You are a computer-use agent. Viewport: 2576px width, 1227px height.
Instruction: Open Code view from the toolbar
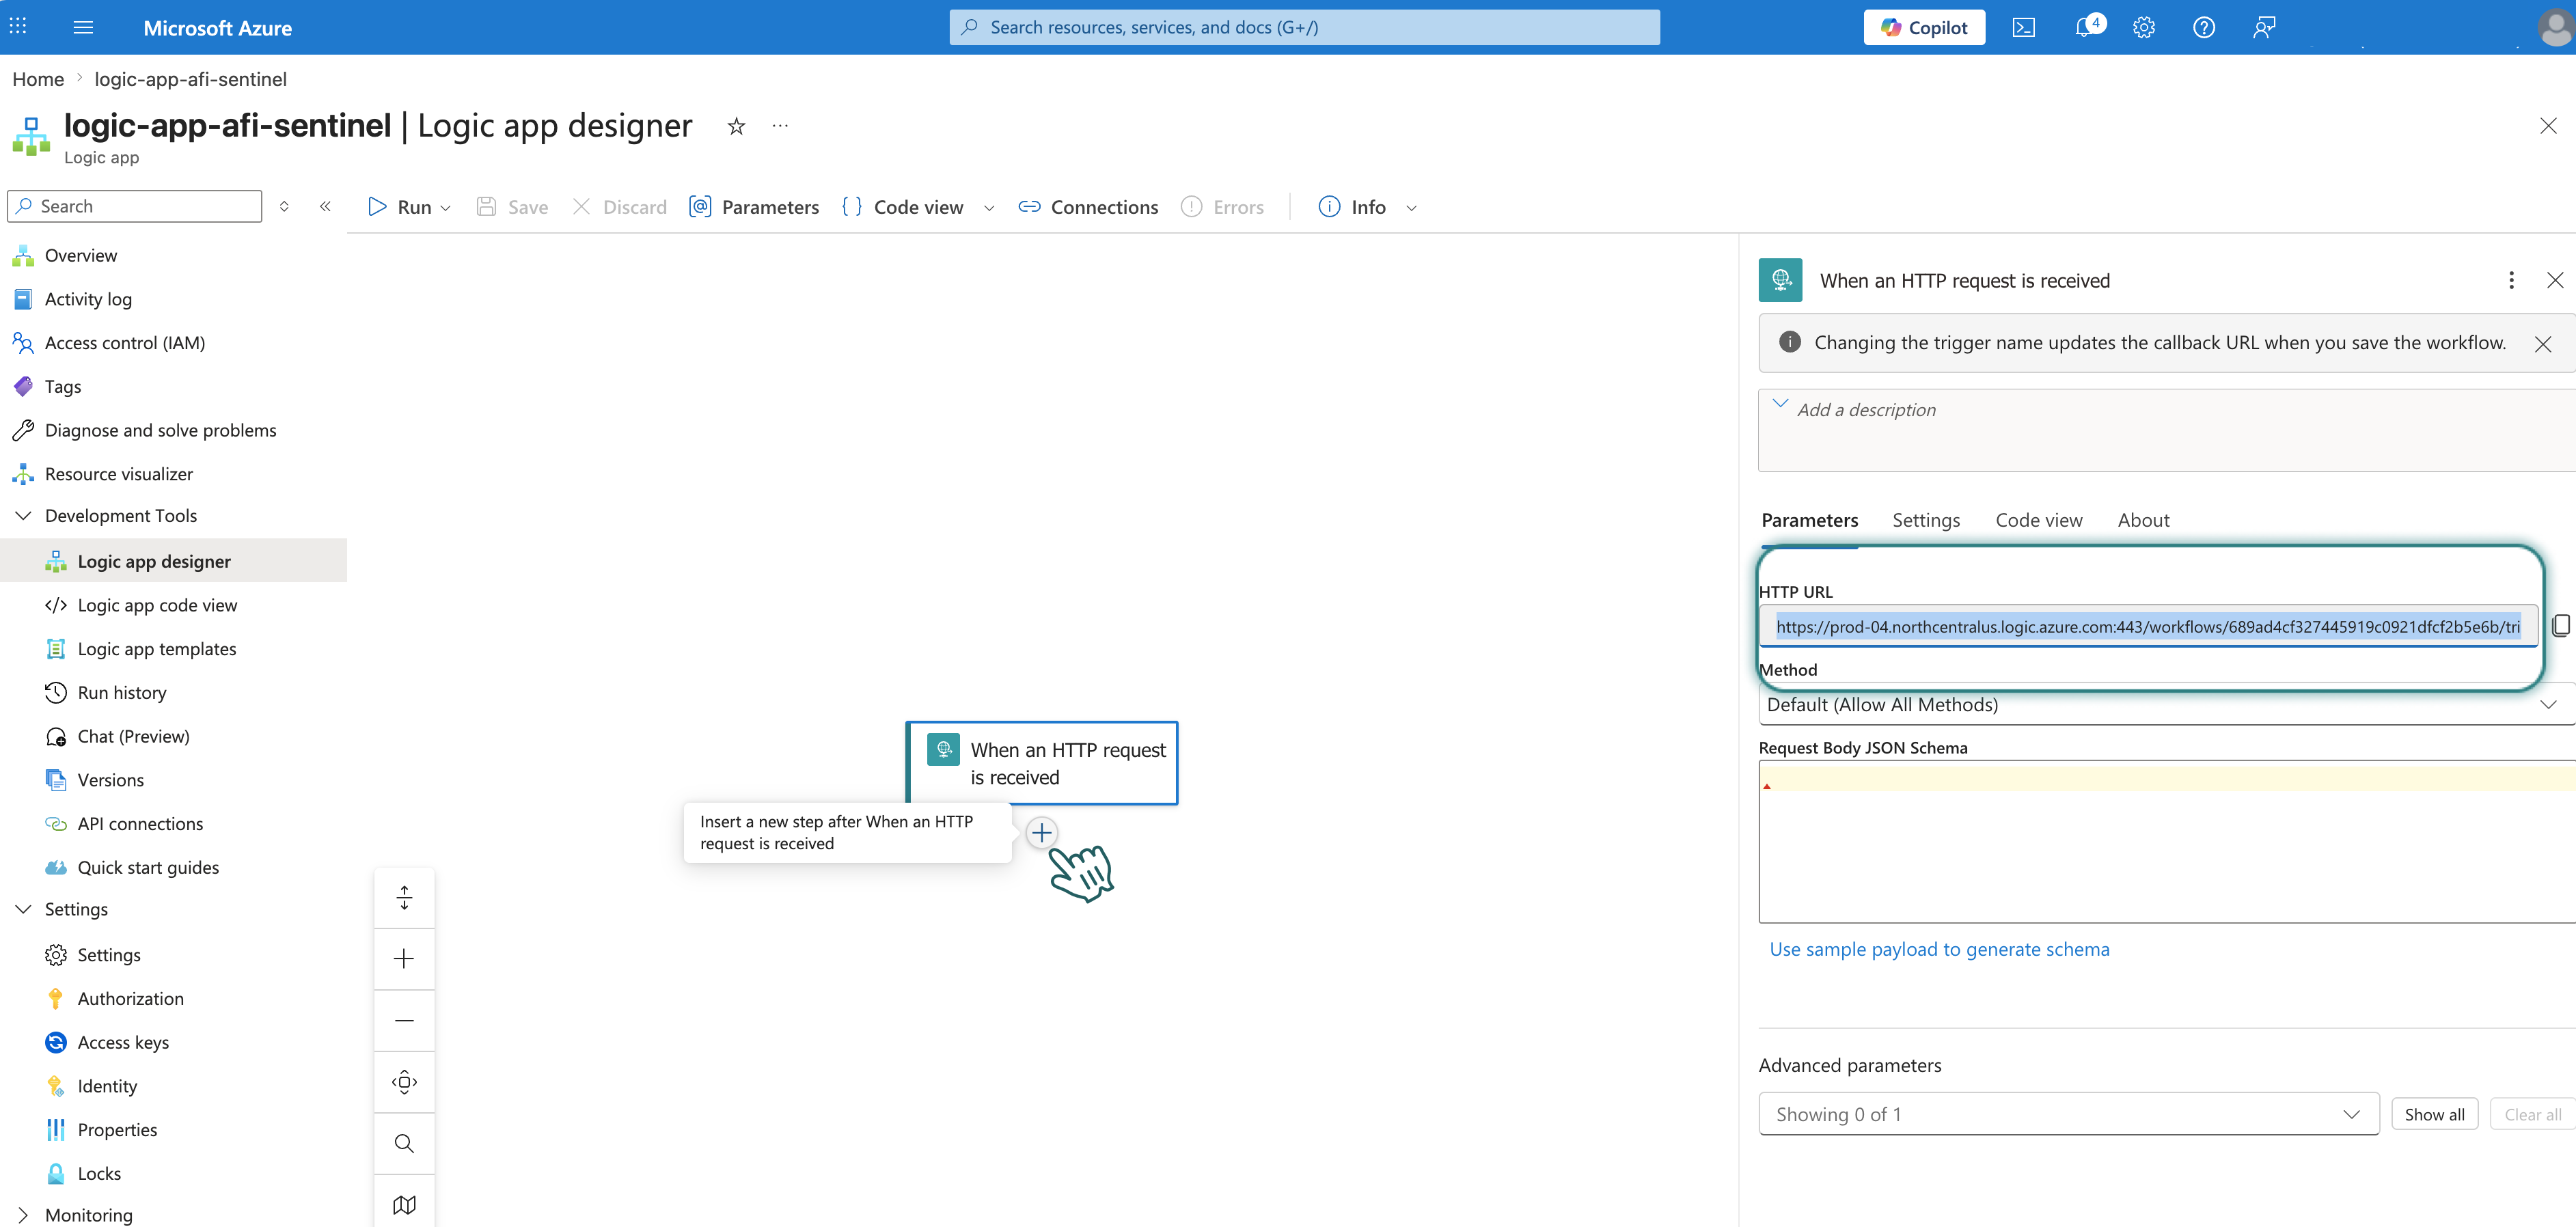pos(902,207)
